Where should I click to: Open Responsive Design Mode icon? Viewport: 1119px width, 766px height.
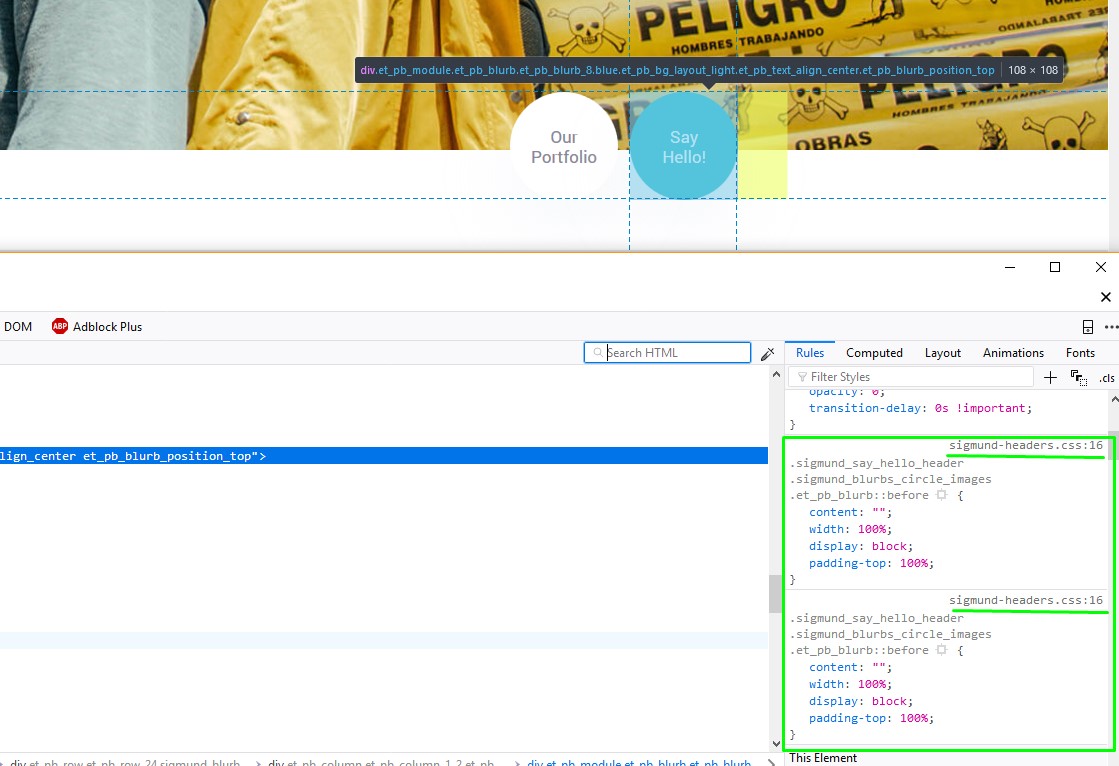(1087, 327)
